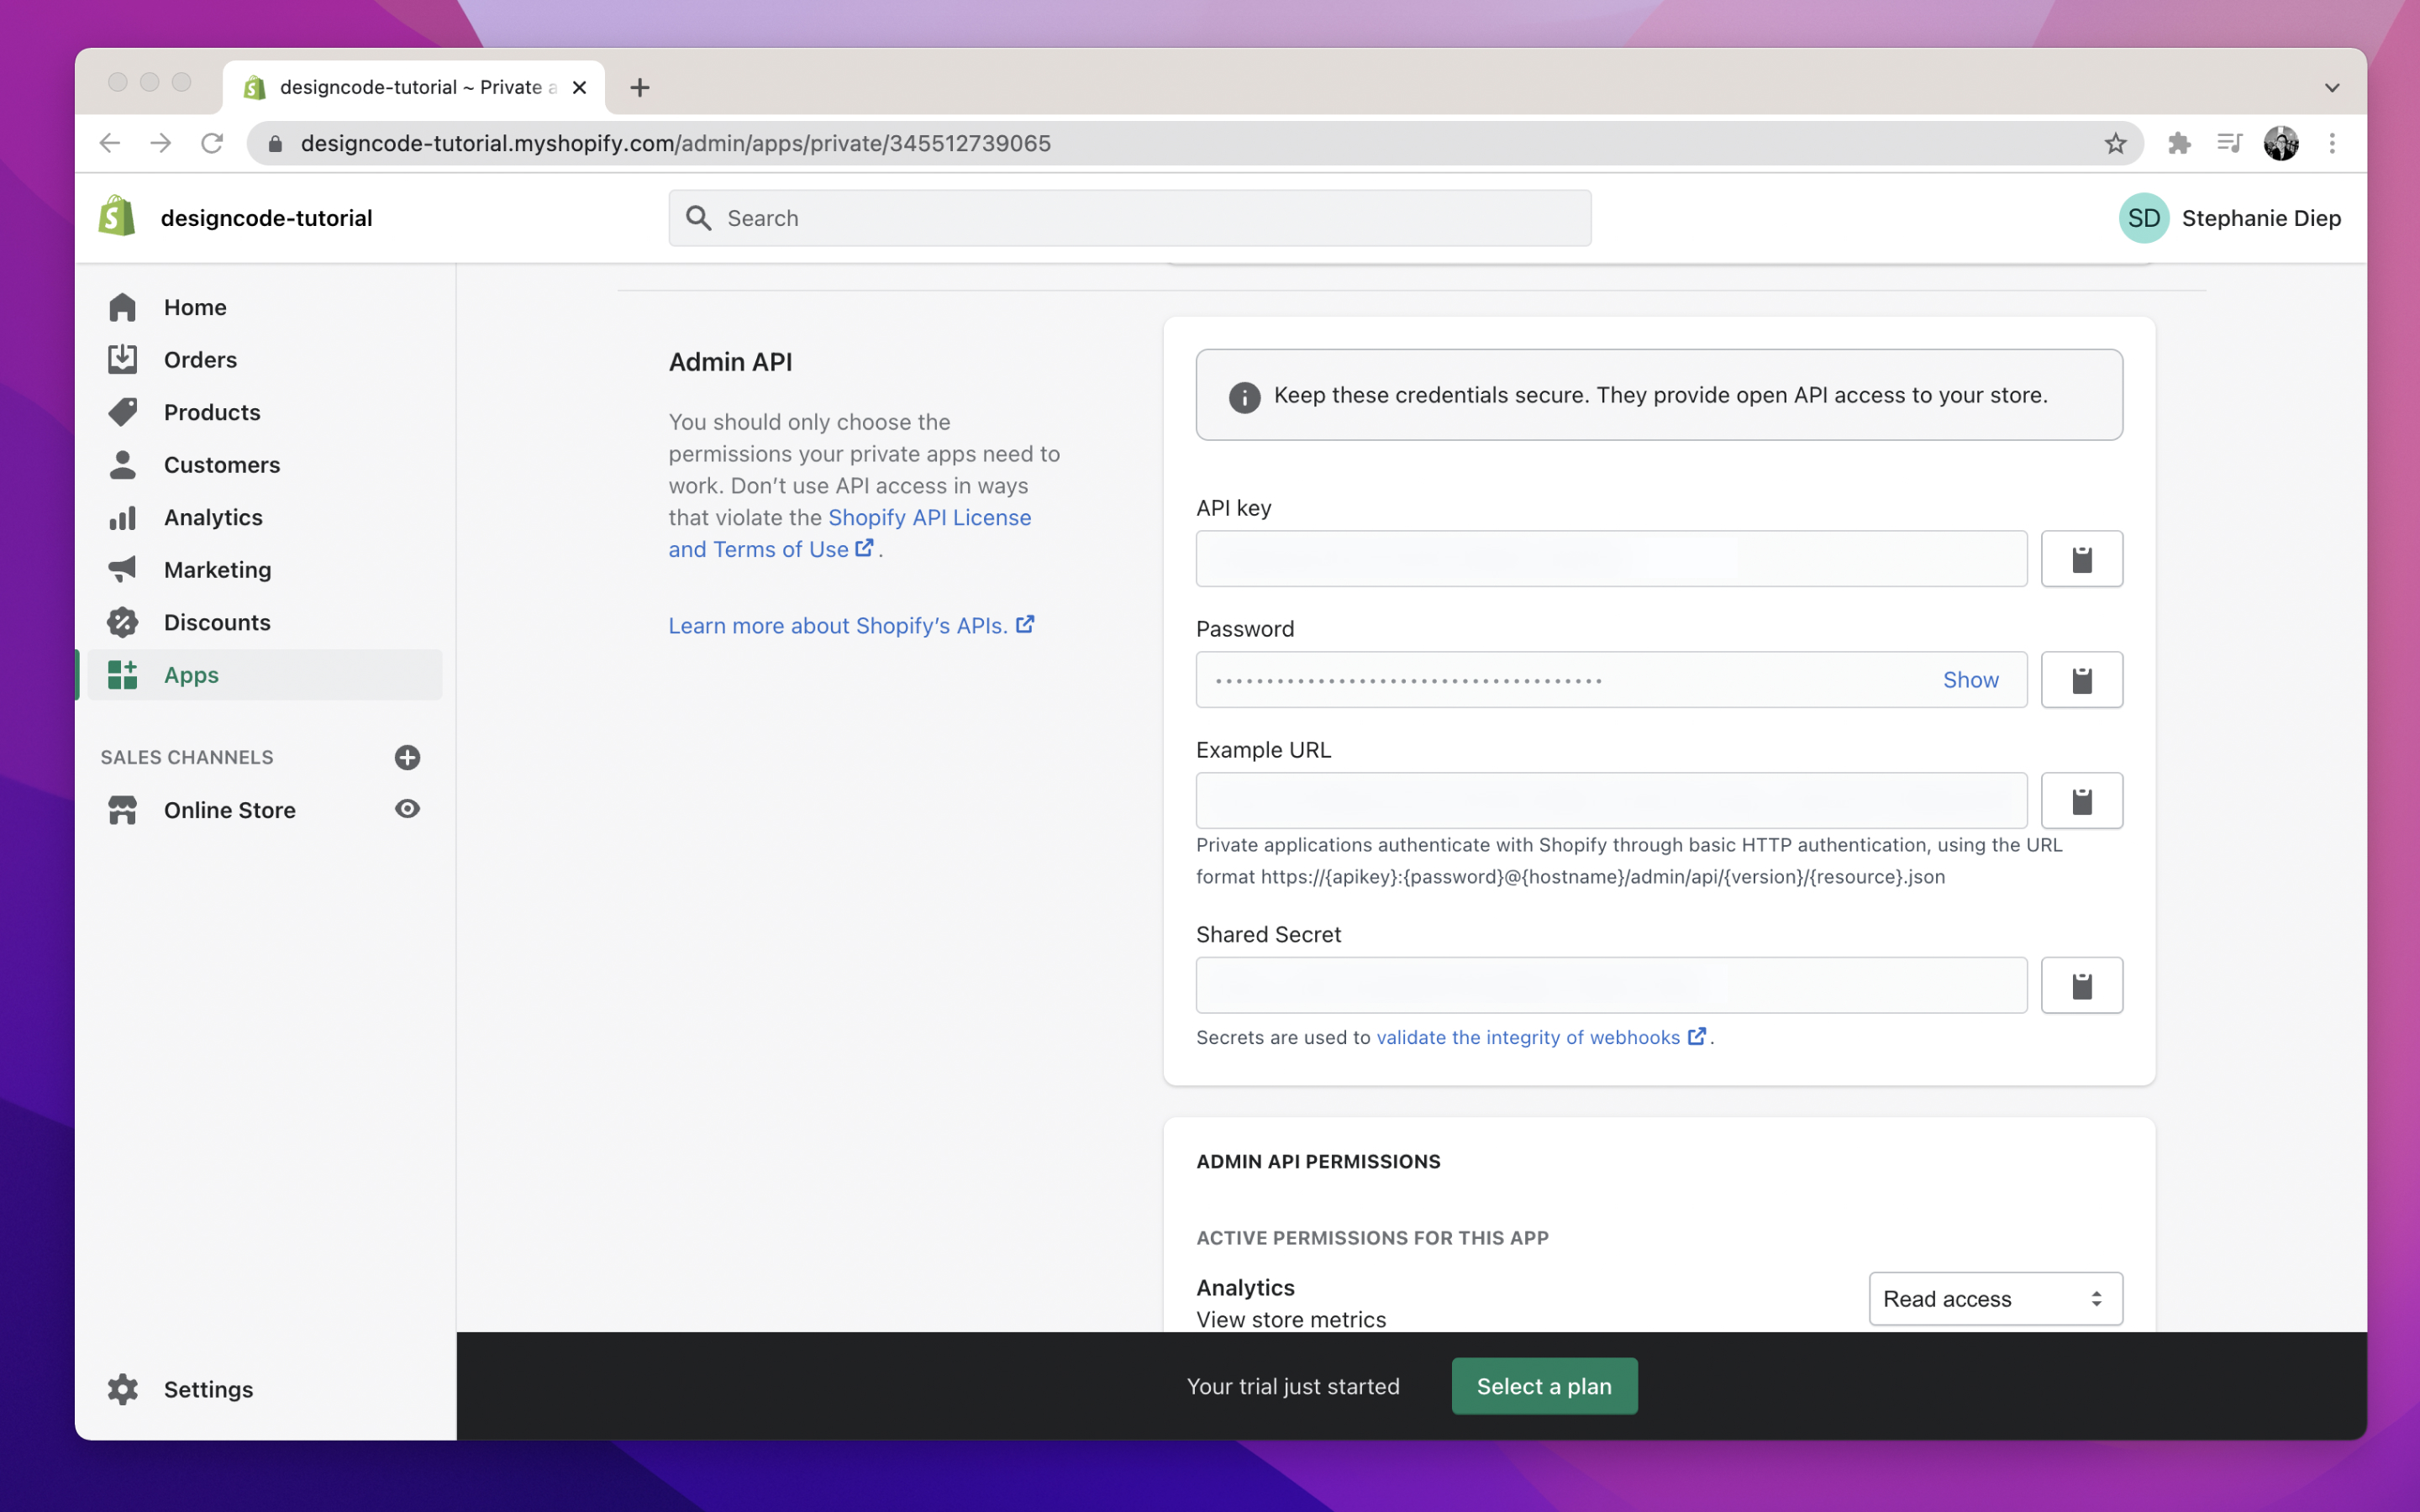Add a new sales channel
2420x1512 pixels.
pyautogui.click(x=407, y=757)
